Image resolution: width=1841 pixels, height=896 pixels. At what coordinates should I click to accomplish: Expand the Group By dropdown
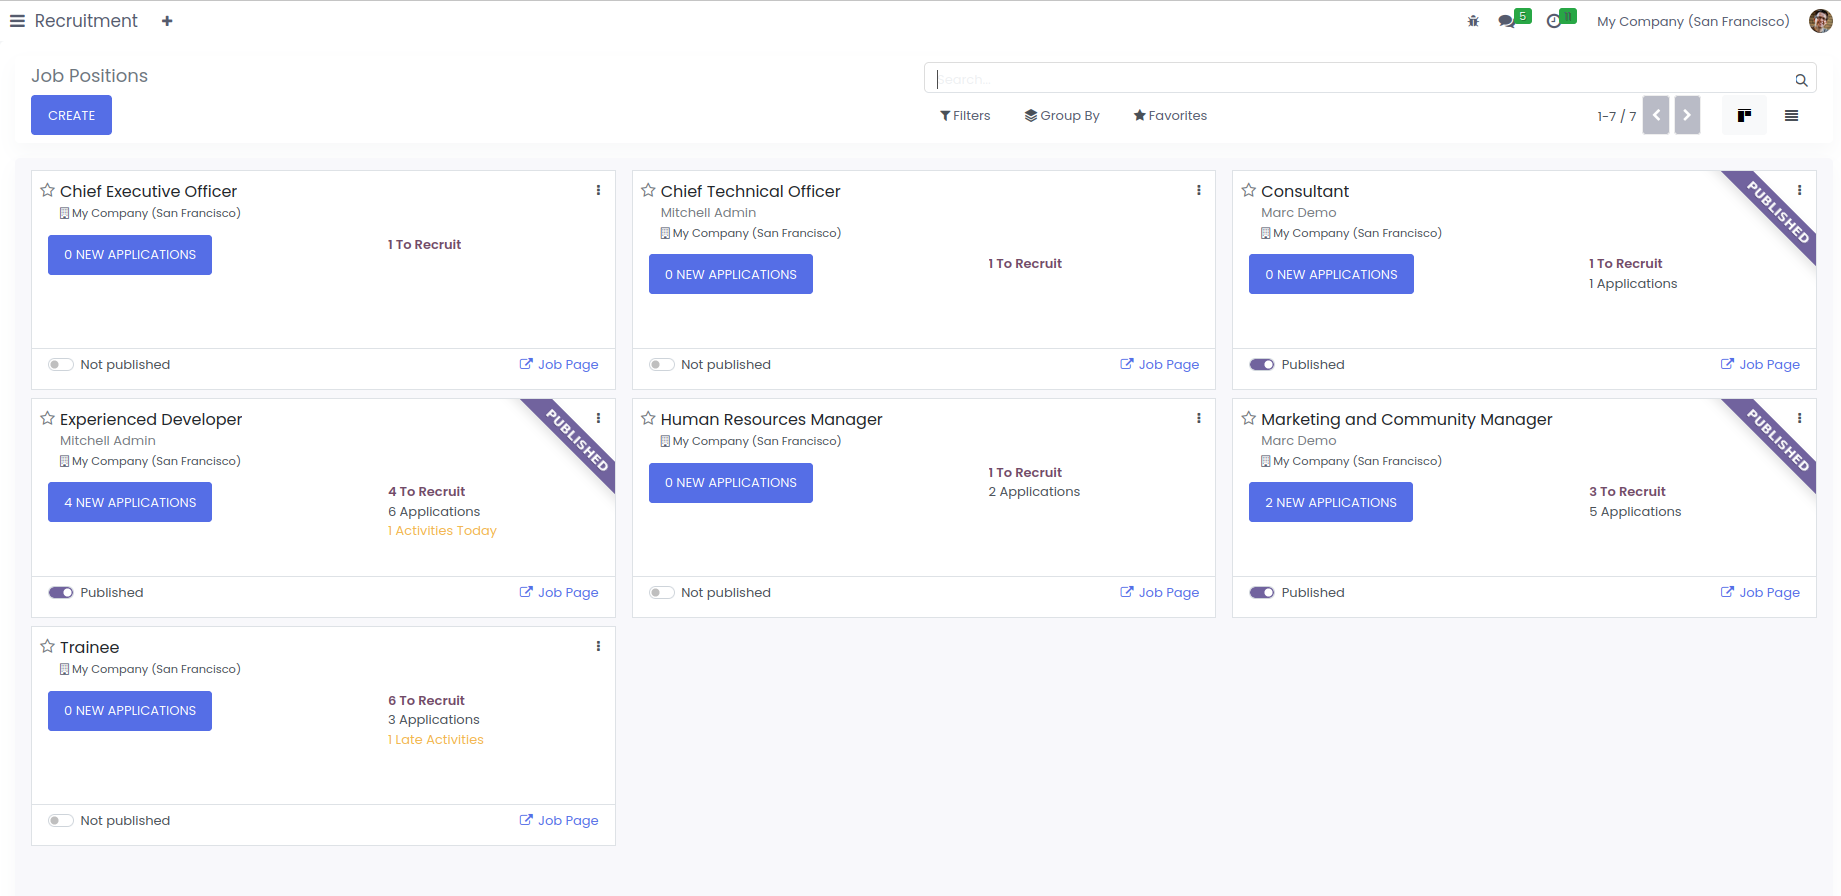coord(1062,116)
